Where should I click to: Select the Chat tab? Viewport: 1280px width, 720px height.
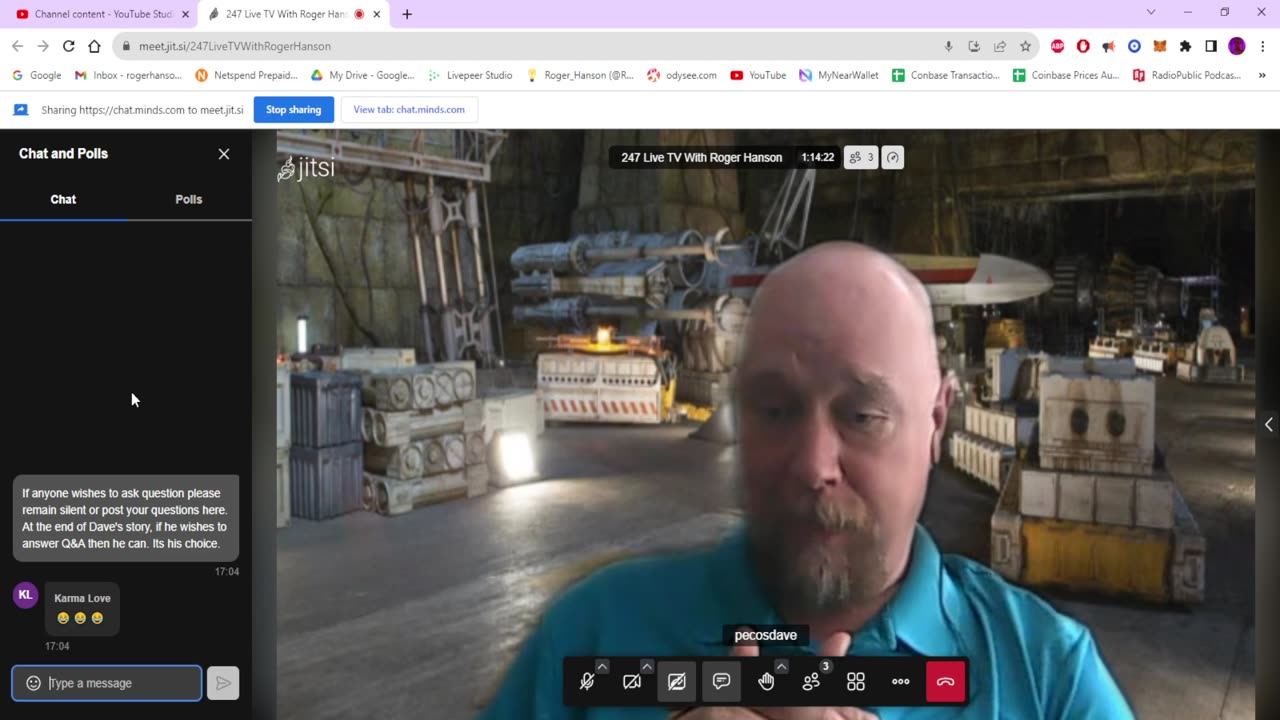click(x=63, y=199)
